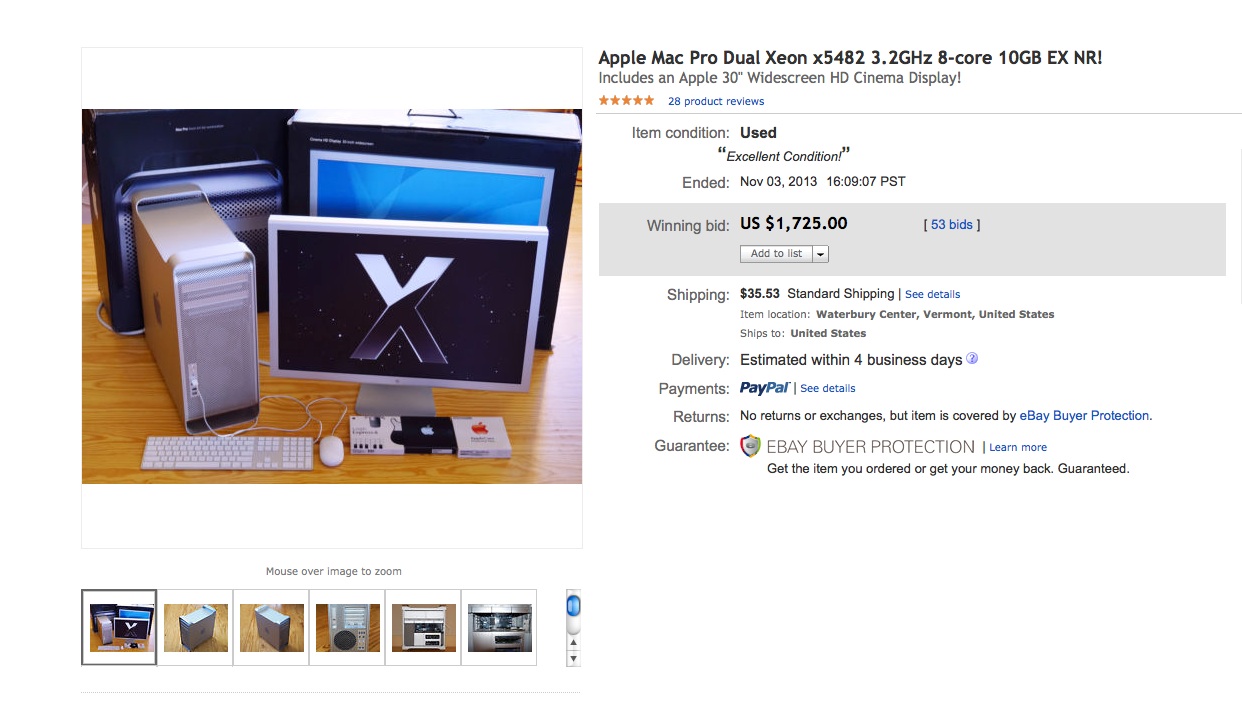This screenshot has width=1242, height=705.
Task: Open the 28 product reviews link
Action: [x=716, y=101]
